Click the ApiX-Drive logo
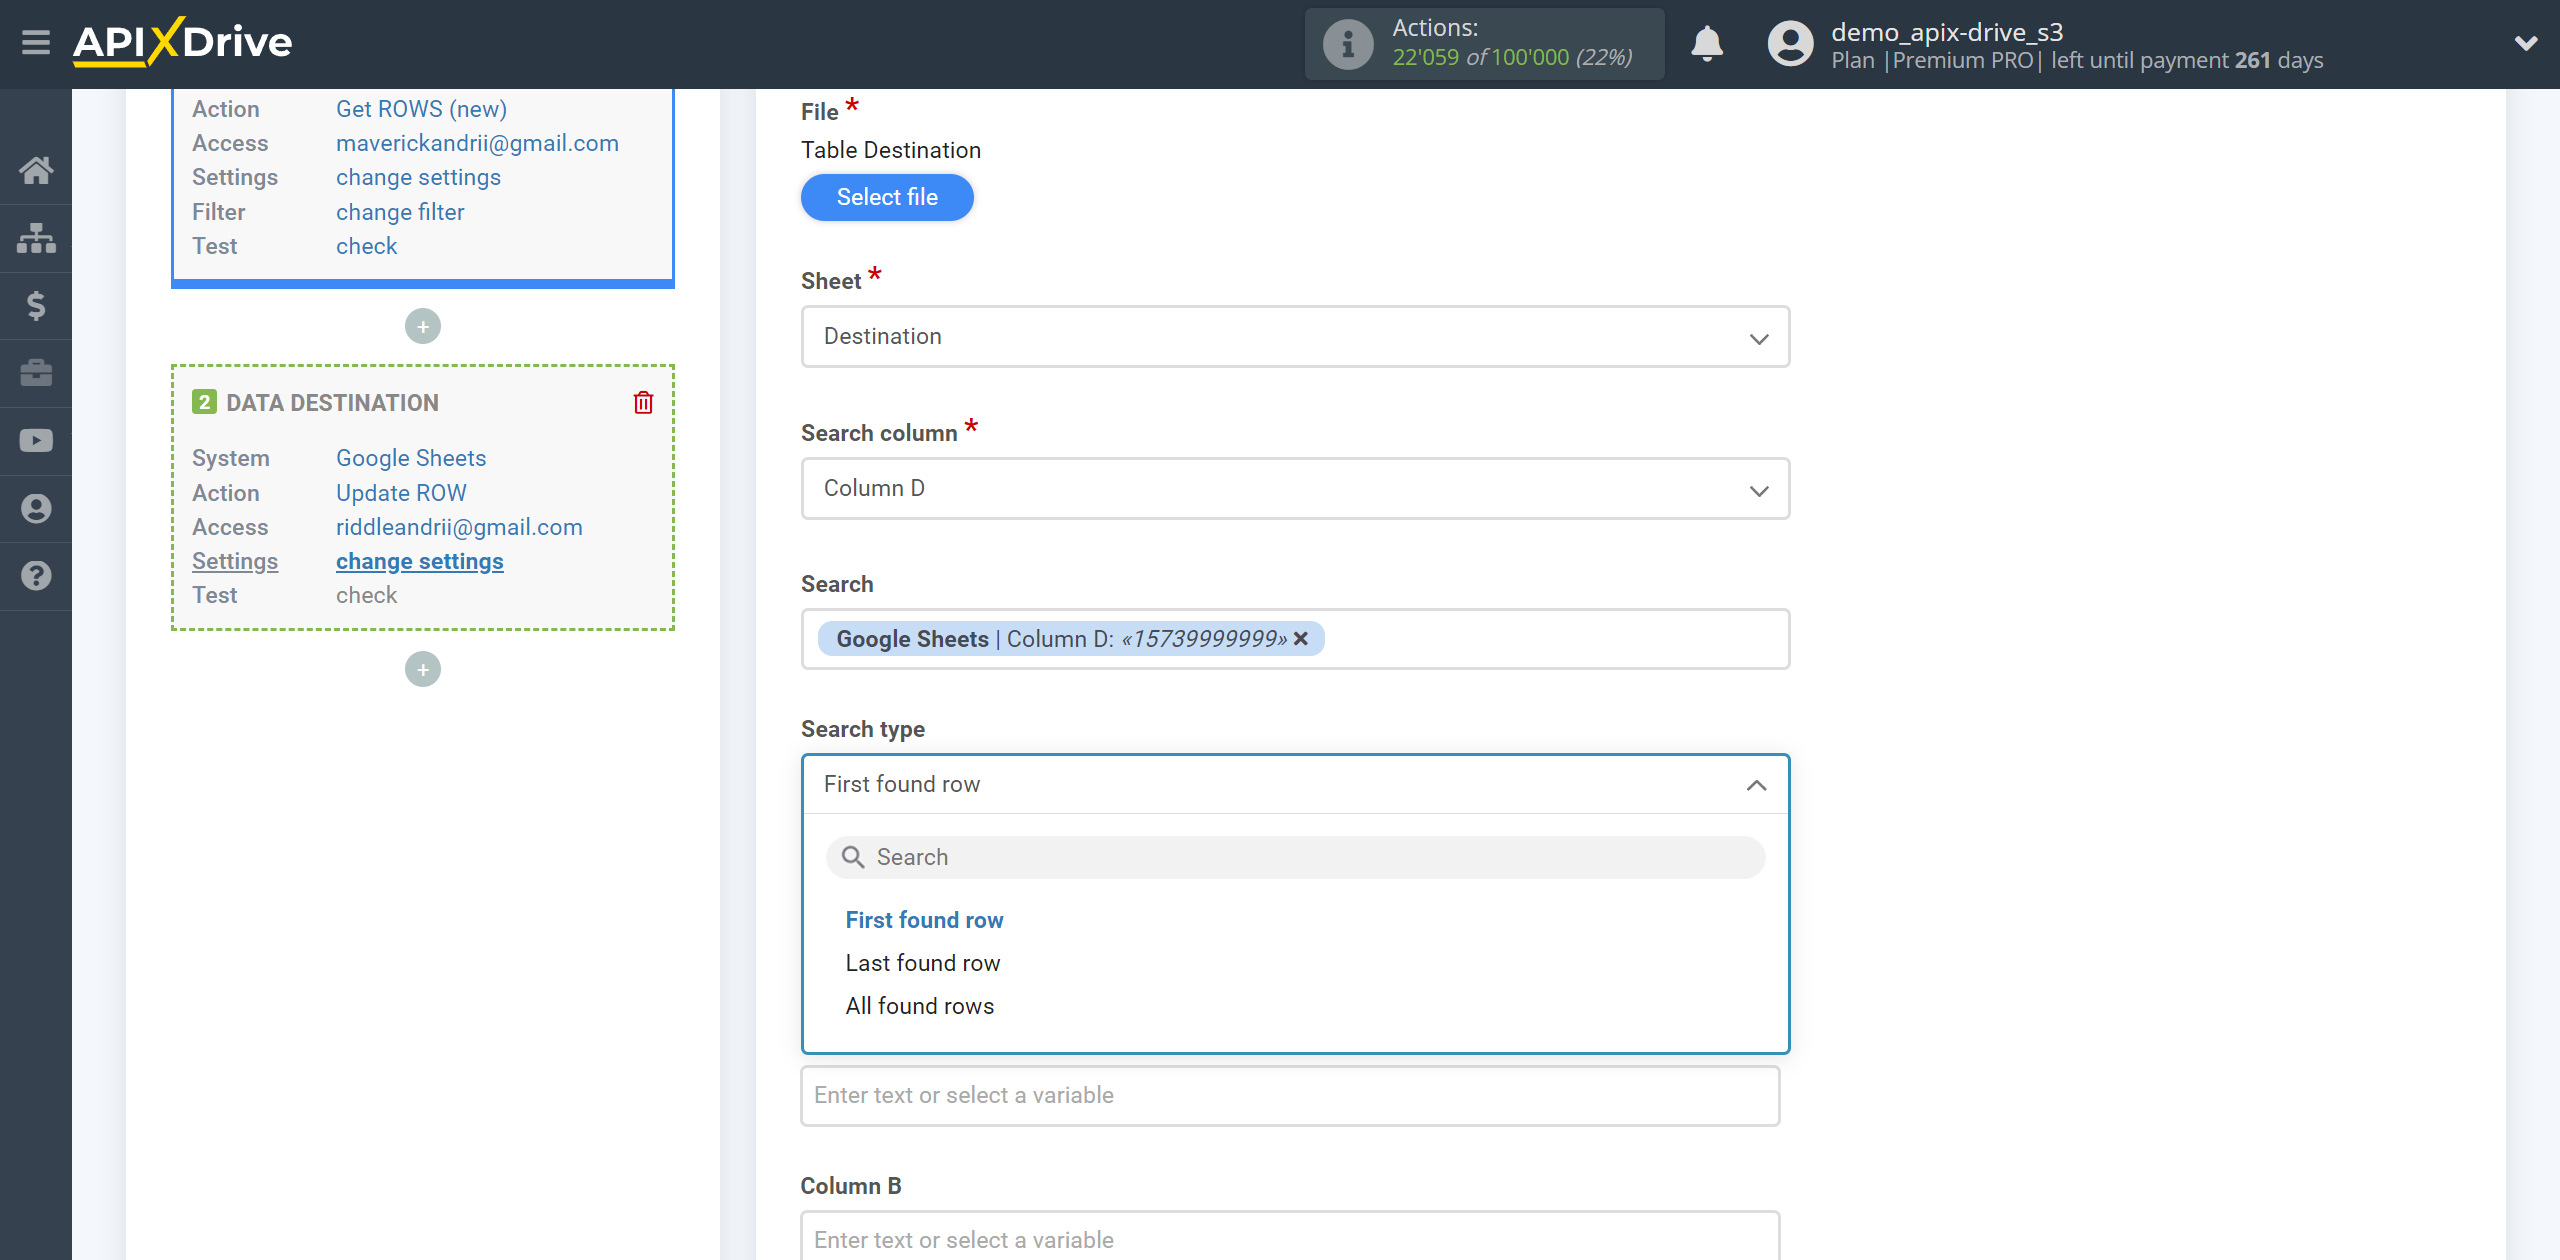2560x1260 pixels. tap(183, 42)
